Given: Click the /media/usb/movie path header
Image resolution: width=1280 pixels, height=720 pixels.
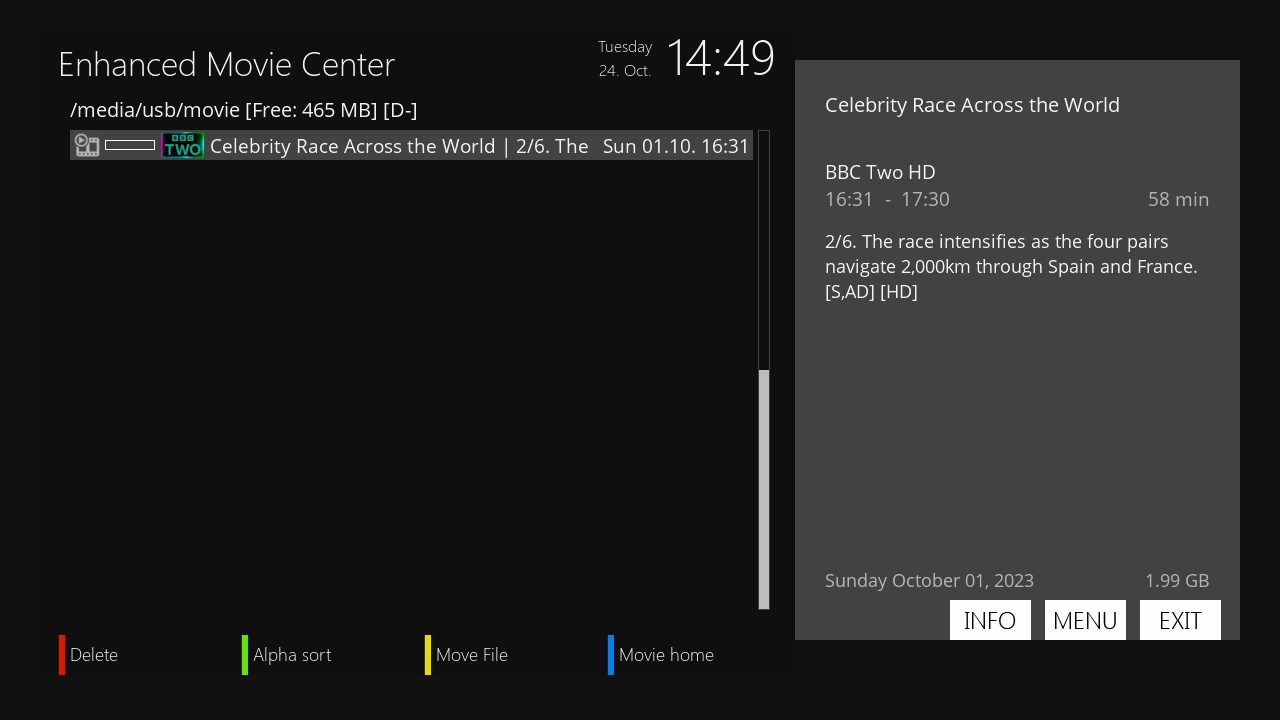Looking at the screenshot, I should point(243,110).
